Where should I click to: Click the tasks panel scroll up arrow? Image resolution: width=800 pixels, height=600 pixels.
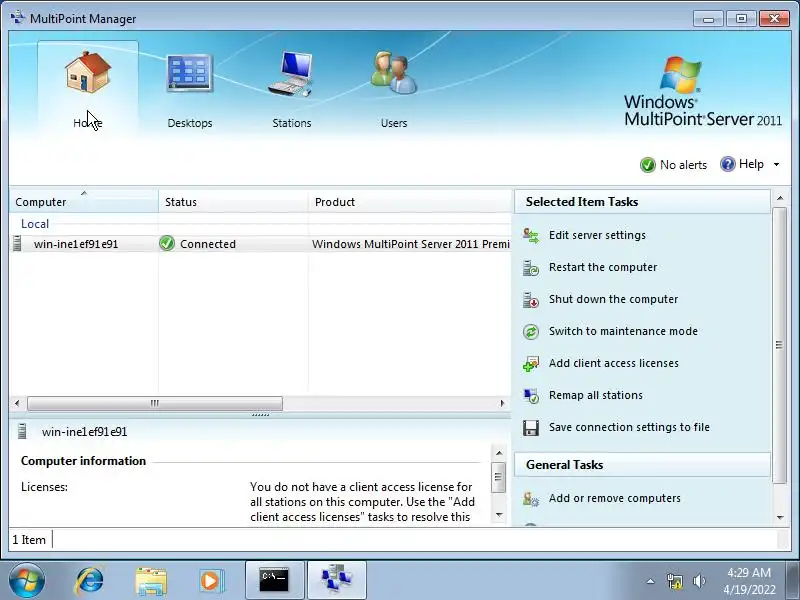[x=780, y=197]
